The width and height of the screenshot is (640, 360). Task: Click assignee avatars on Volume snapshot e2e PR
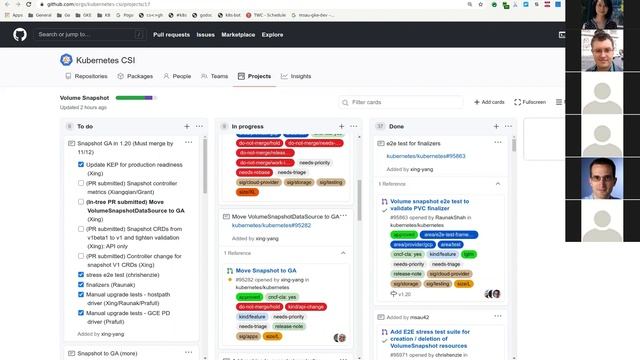click(x=493, y=294)
